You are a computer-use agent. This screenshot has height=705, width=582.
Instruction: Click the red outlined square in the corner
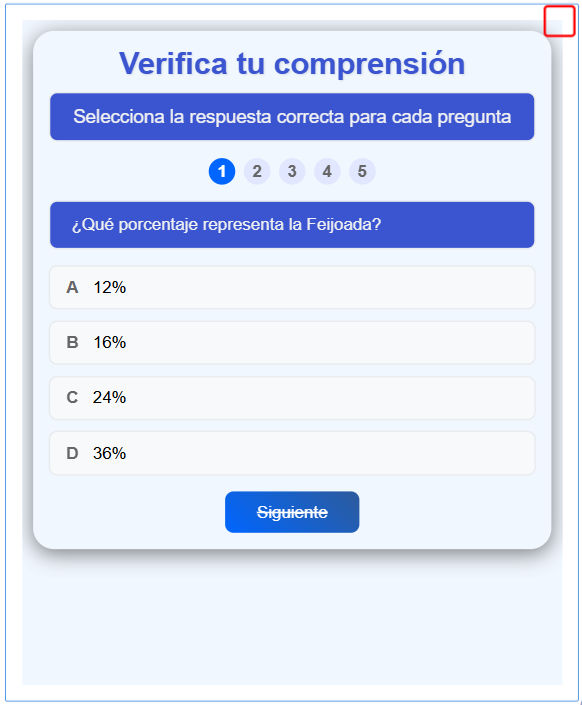coord(560,21)
